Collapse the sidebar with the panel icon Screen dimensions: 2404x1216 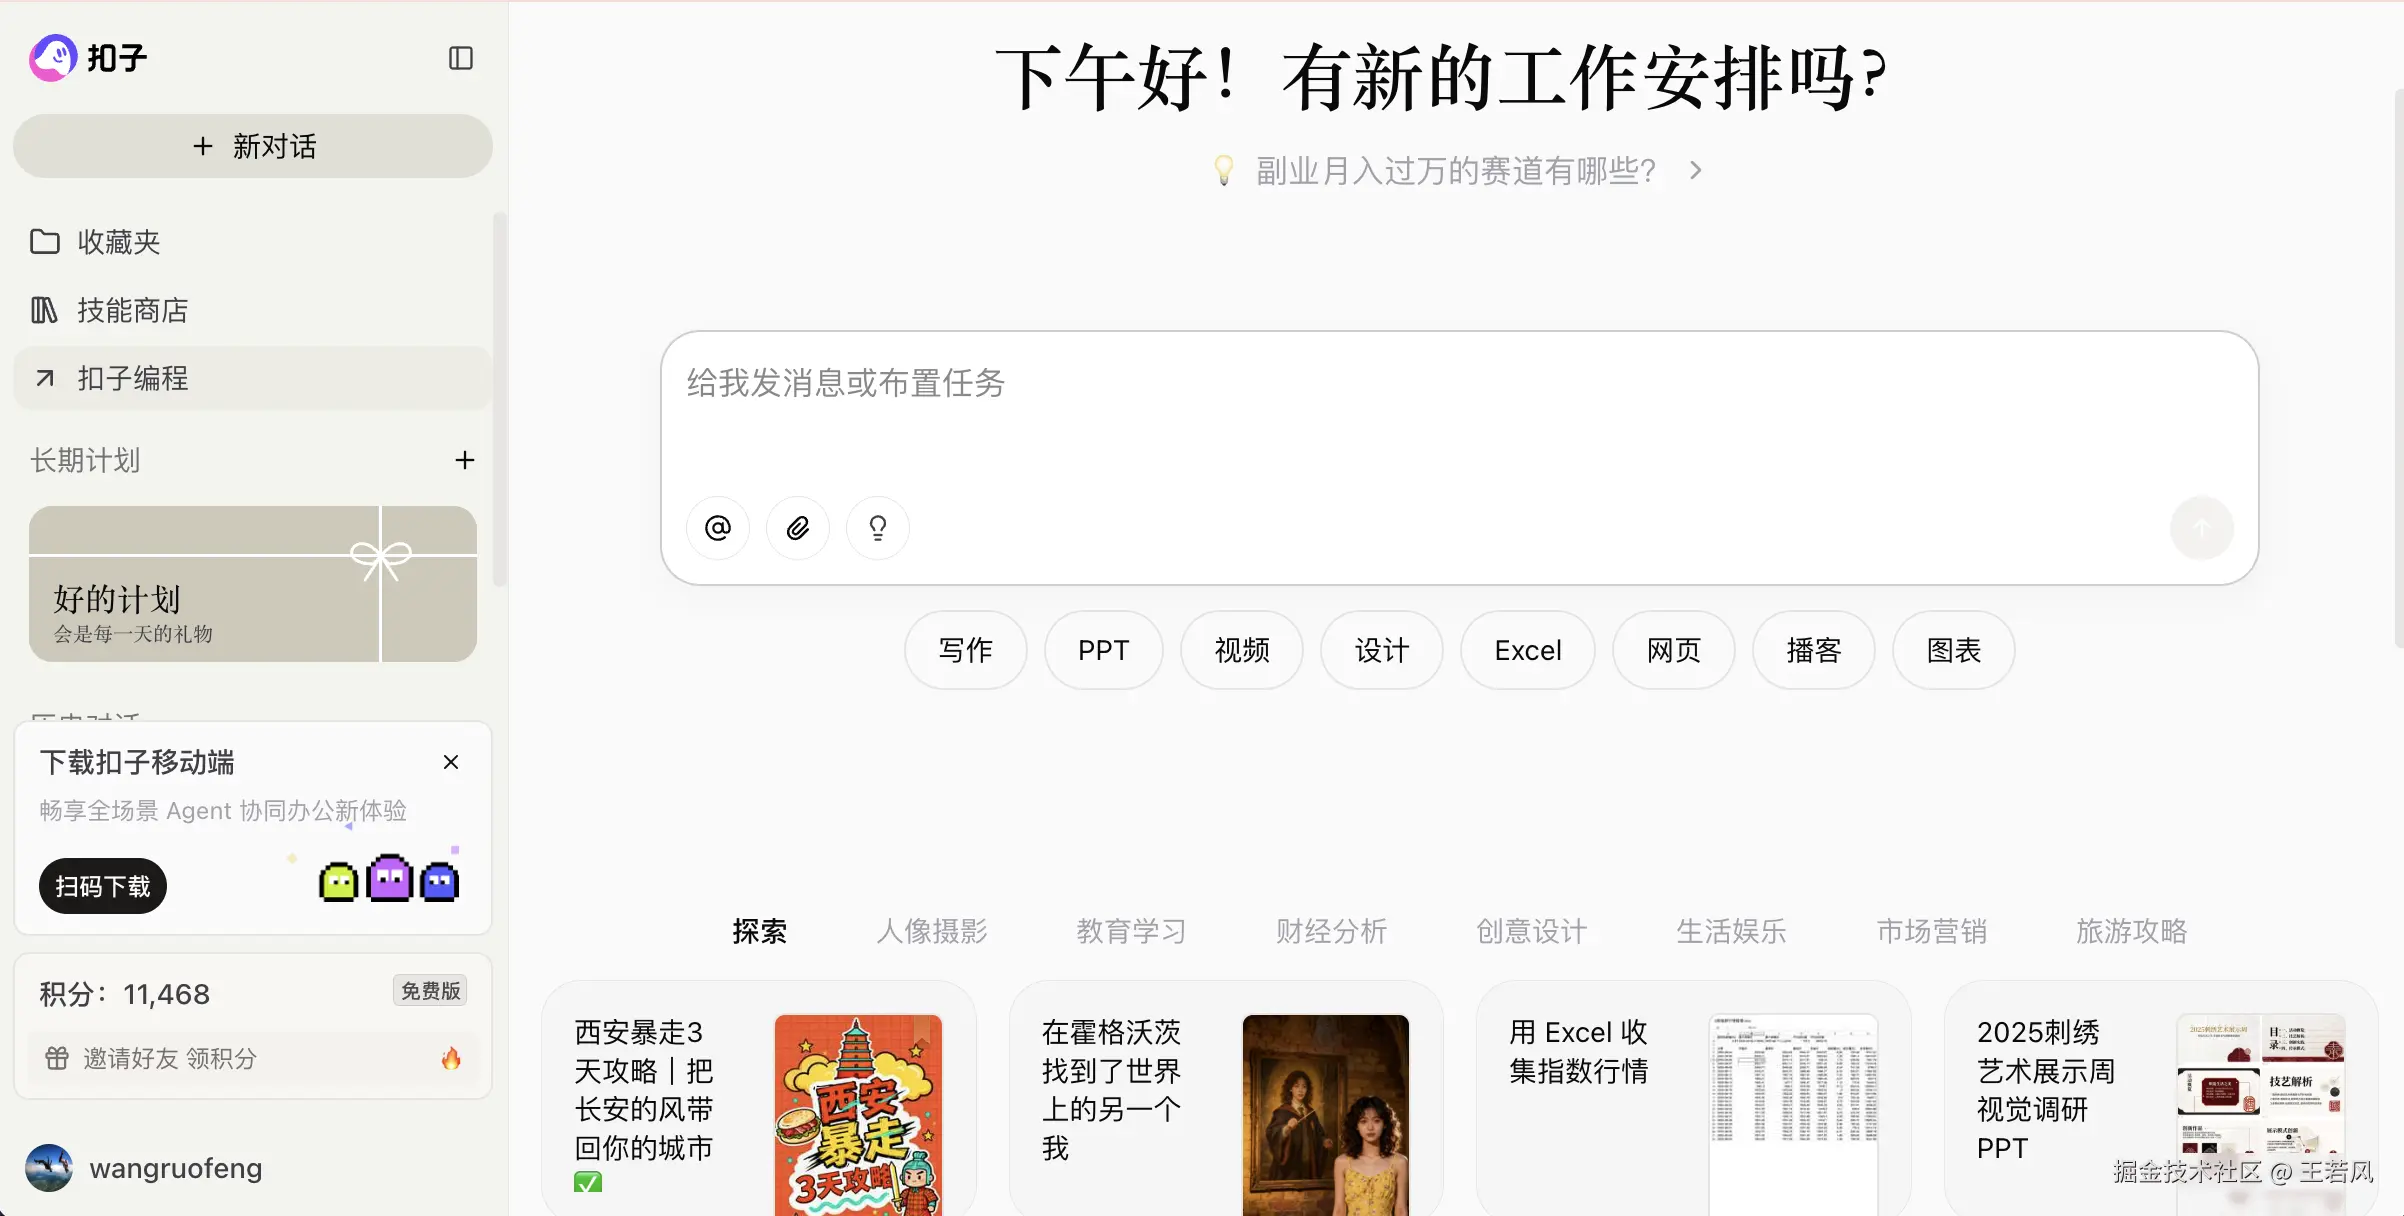point(460,58)
